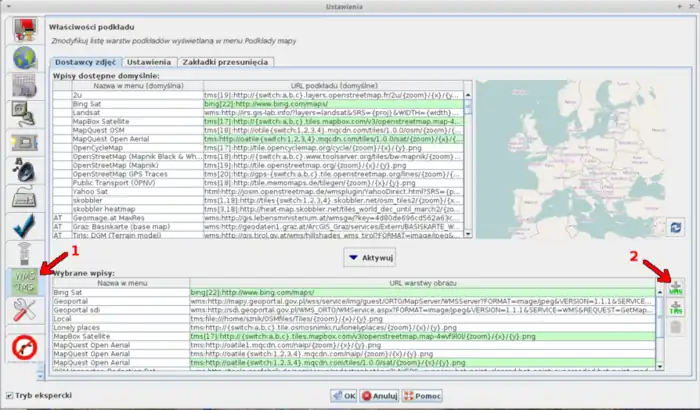This screenshot has width=700, height=410.
Task: Click the add WMS entry icon
Action: click(675, 289)
